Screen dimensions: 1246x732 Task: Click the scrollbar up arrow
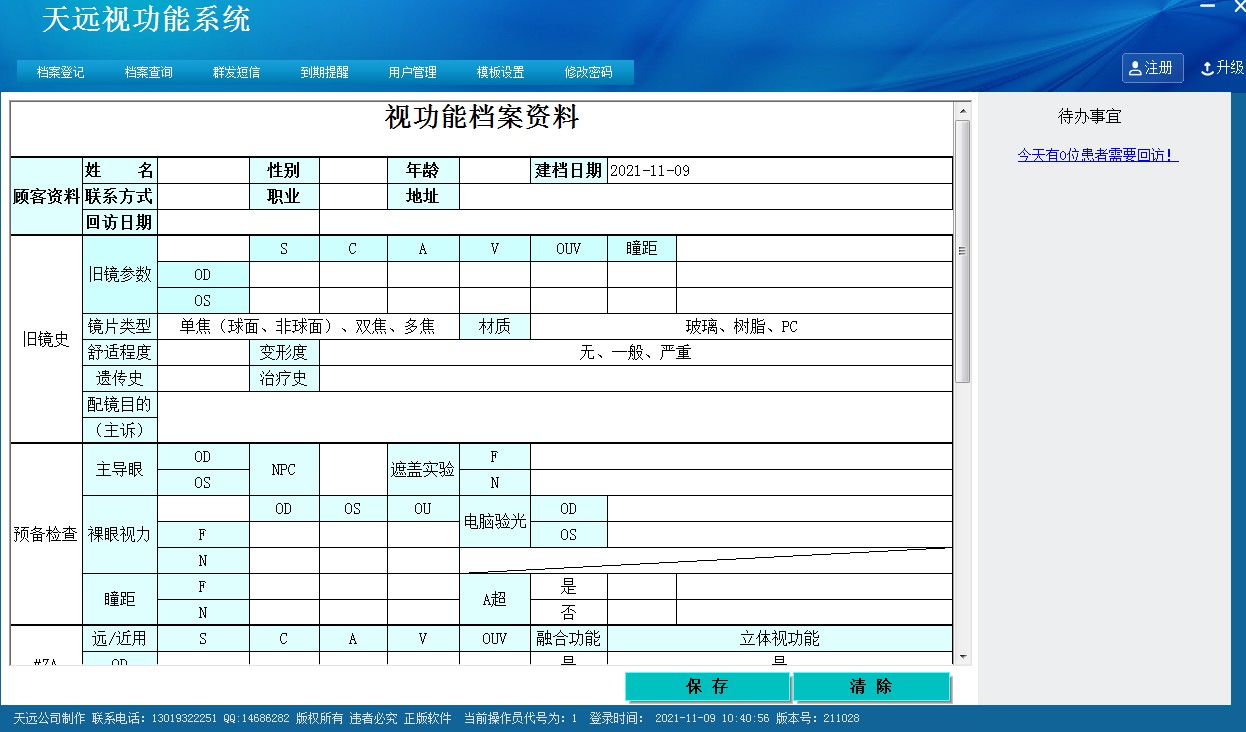click(963, 110)
